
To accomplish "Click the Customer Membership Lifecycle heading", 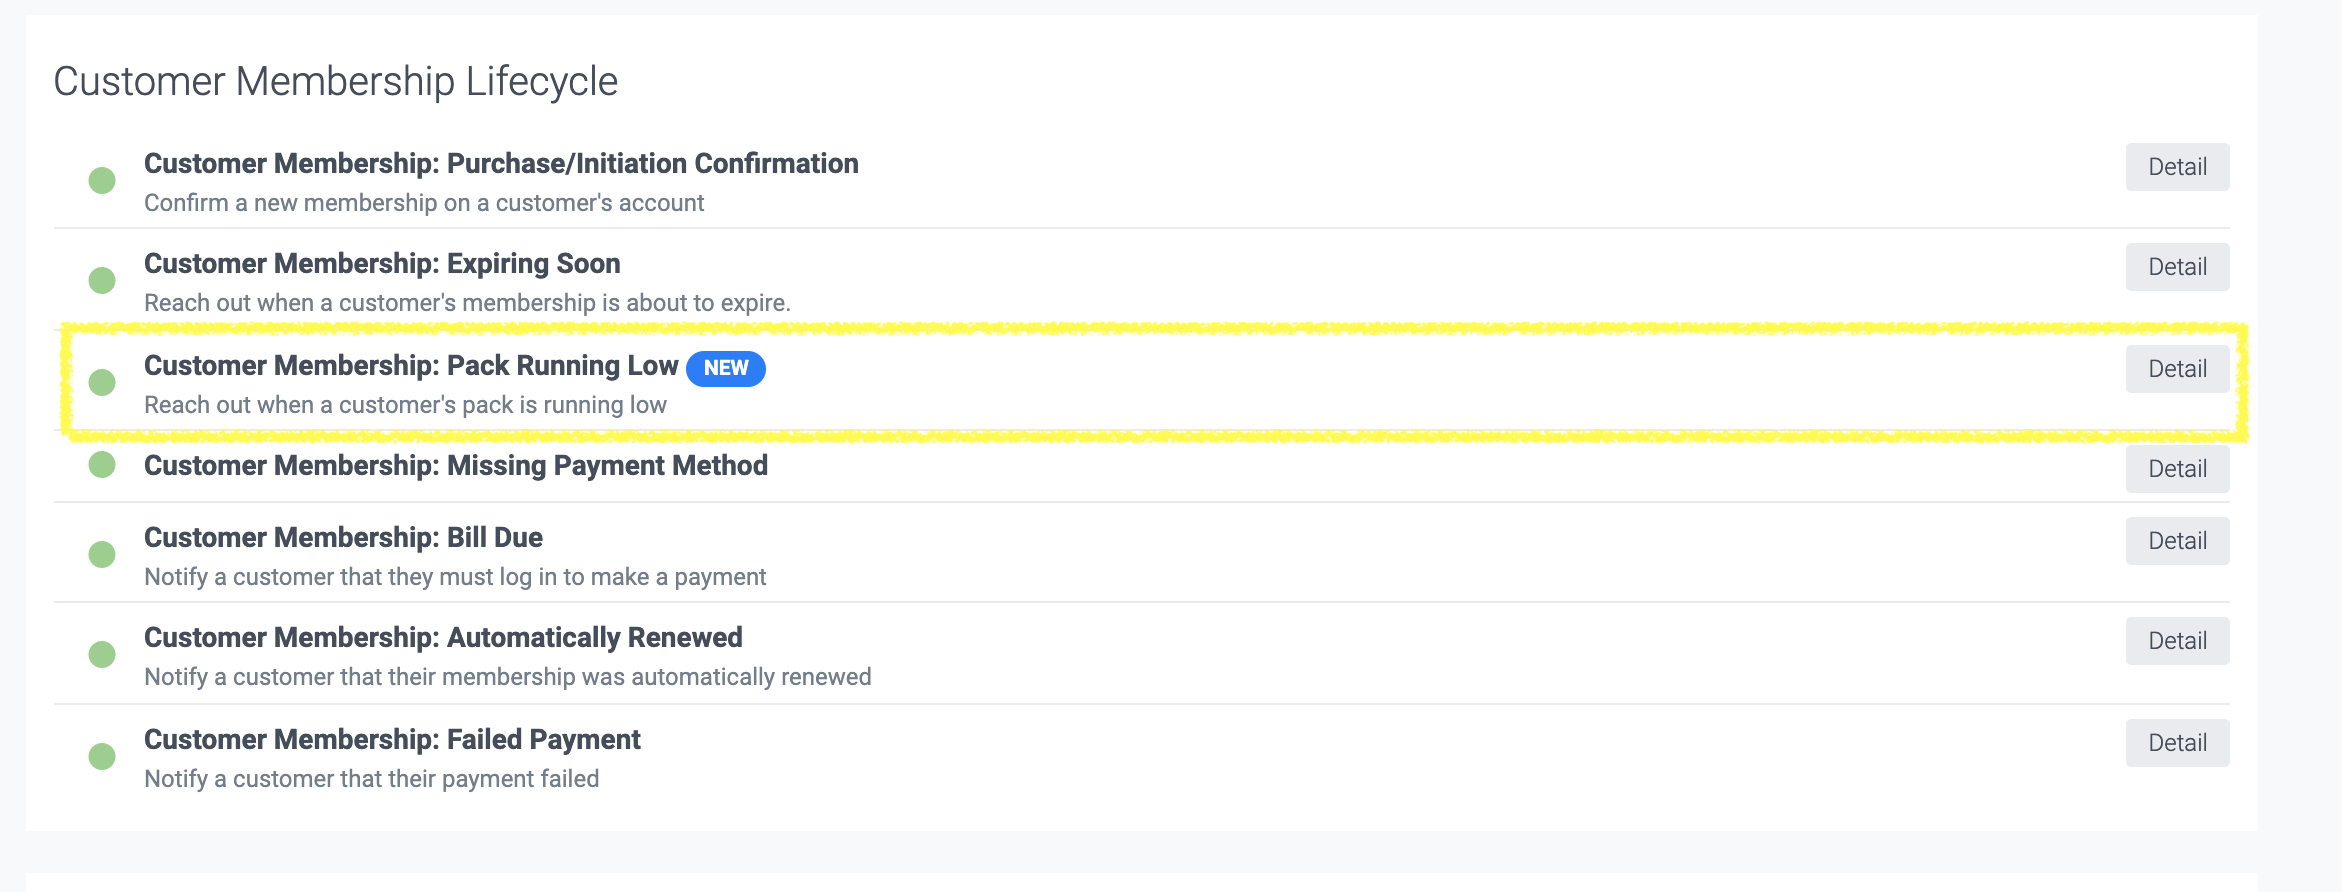I will pyautogui.click(x=335, y=82).
